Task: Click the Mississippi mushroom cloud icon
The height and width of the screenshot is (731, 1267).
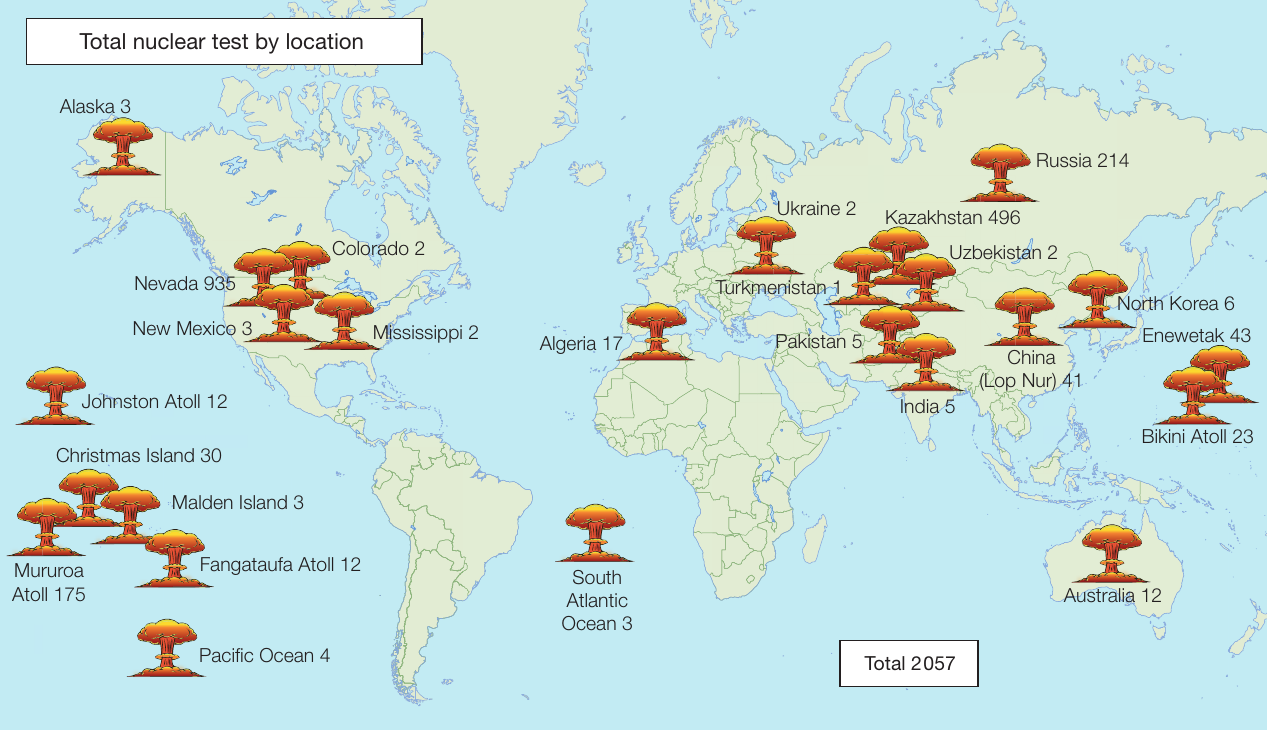Action: click(x=344, y=321)
